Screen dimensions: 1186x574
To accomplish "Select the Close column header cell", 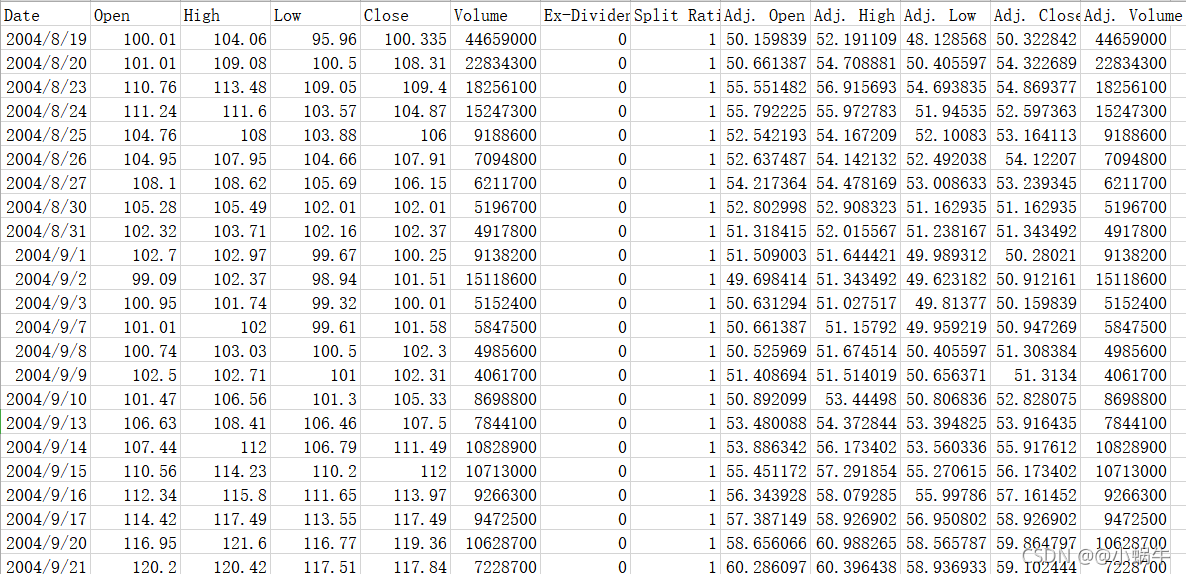I will pyautogui.click(x=405, y=15).
